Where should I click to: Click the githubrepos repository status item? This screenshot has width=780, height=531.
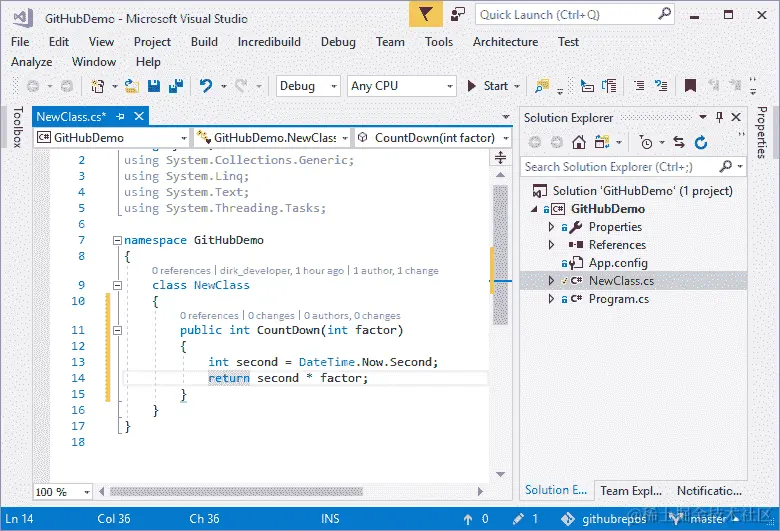point(603,519)
